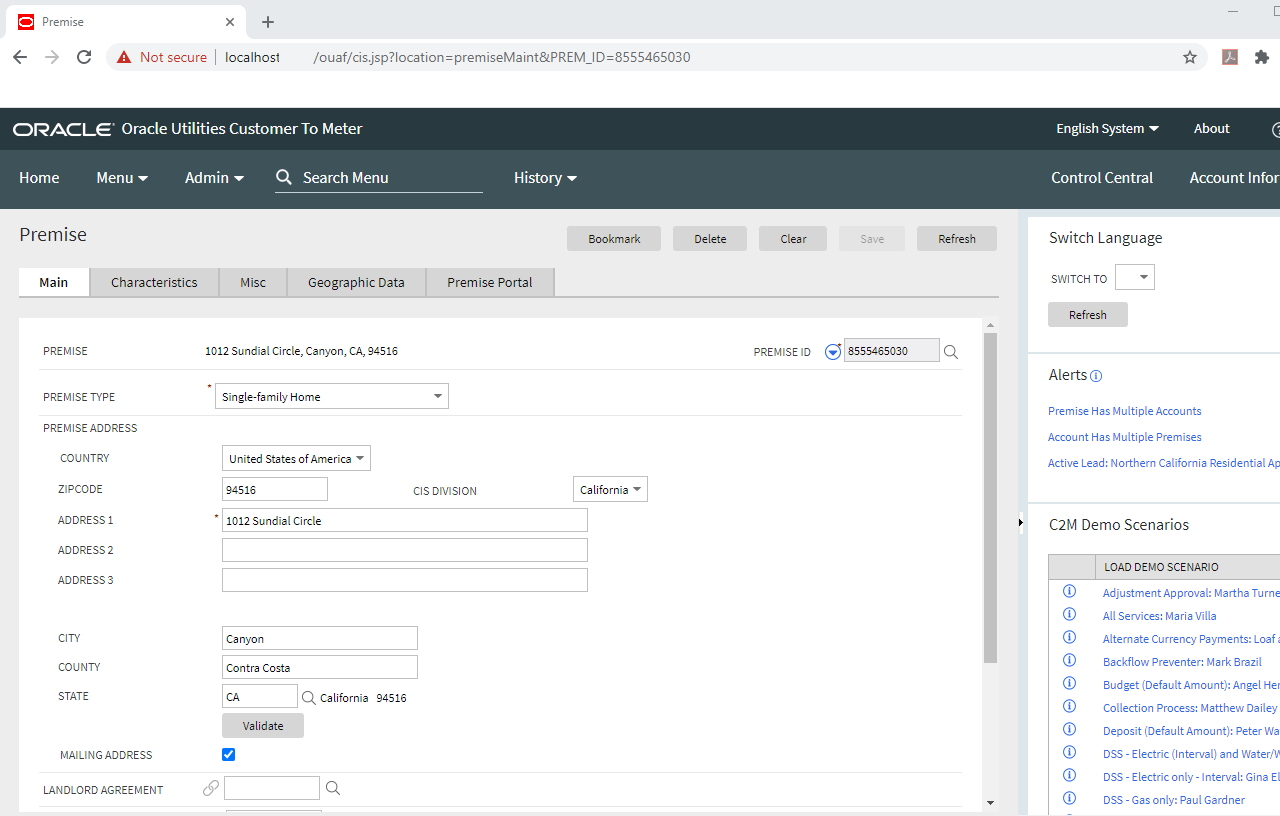The image size is (1280, 816).
Task: Open Active Lead Northern California alert
Action: click(x=1164, y=463)
